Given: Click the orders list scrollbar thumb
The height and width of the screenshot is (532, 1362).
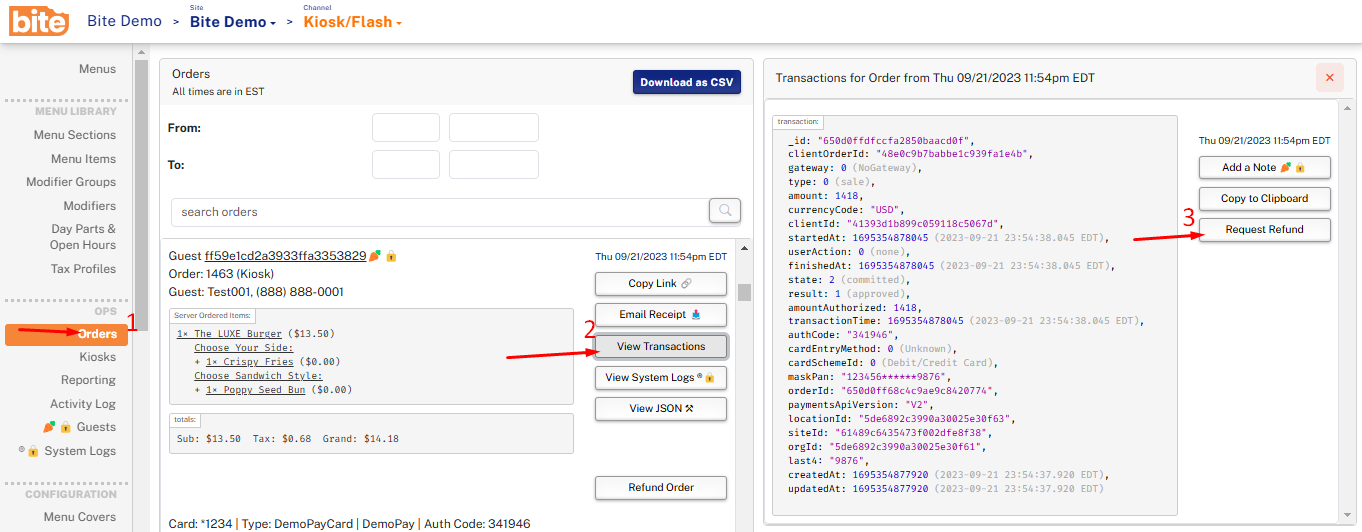Looking at the screenshot, I should 743,292.
